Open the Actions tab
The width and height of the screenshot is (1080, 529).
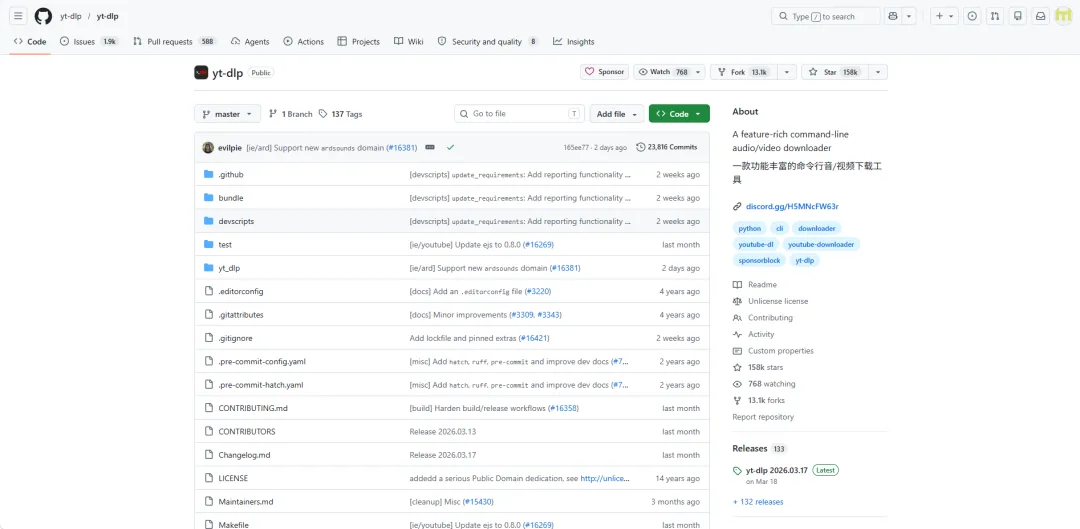303,41
